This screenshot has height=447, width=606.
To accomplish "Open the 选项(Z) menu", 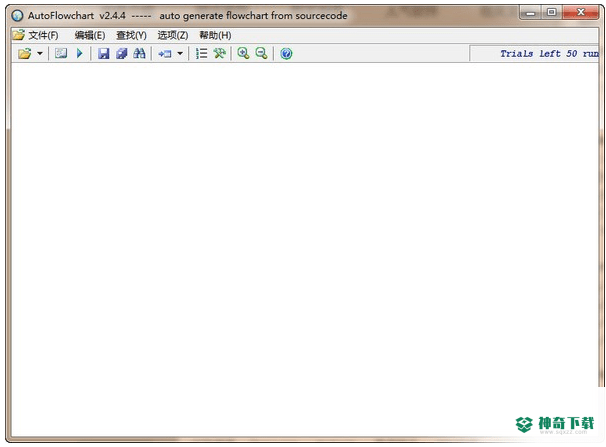I will coord(173,36).
